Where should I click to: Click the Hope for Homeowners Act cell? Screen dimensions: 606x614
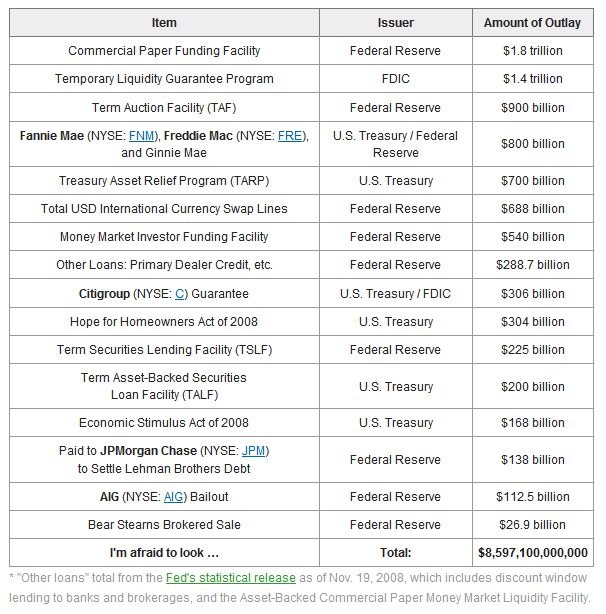pyautogui.click(x=164, y=321)
